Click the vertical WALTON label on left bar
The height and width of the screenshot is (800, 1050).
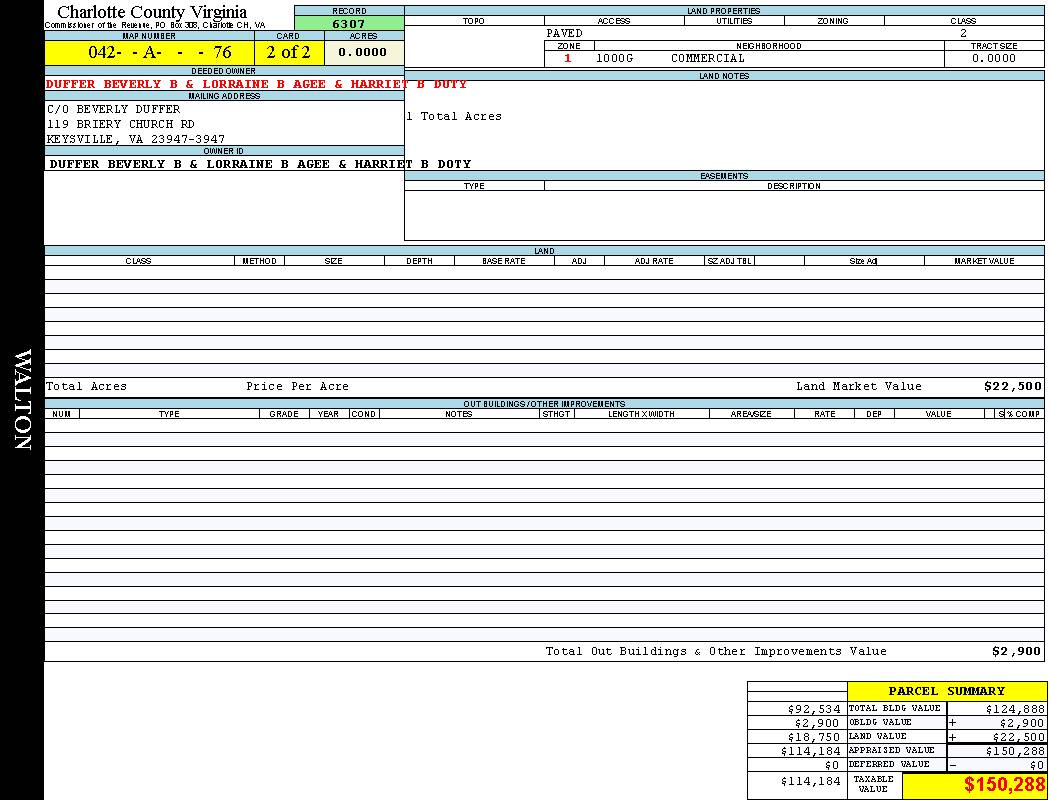(x=22, y=400)
